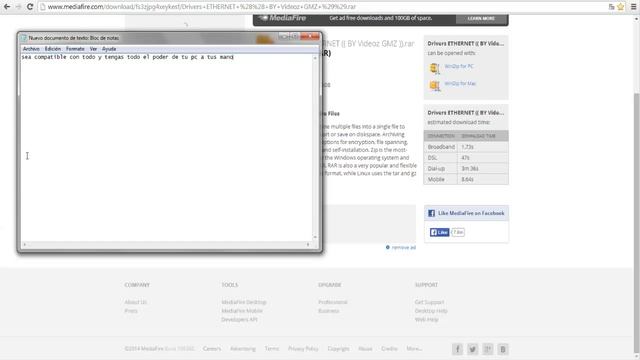Click the Facebook logo icon in sidebar
This screenshot has width=640, height=360.
pyautogui.click(x=431, y=213)
